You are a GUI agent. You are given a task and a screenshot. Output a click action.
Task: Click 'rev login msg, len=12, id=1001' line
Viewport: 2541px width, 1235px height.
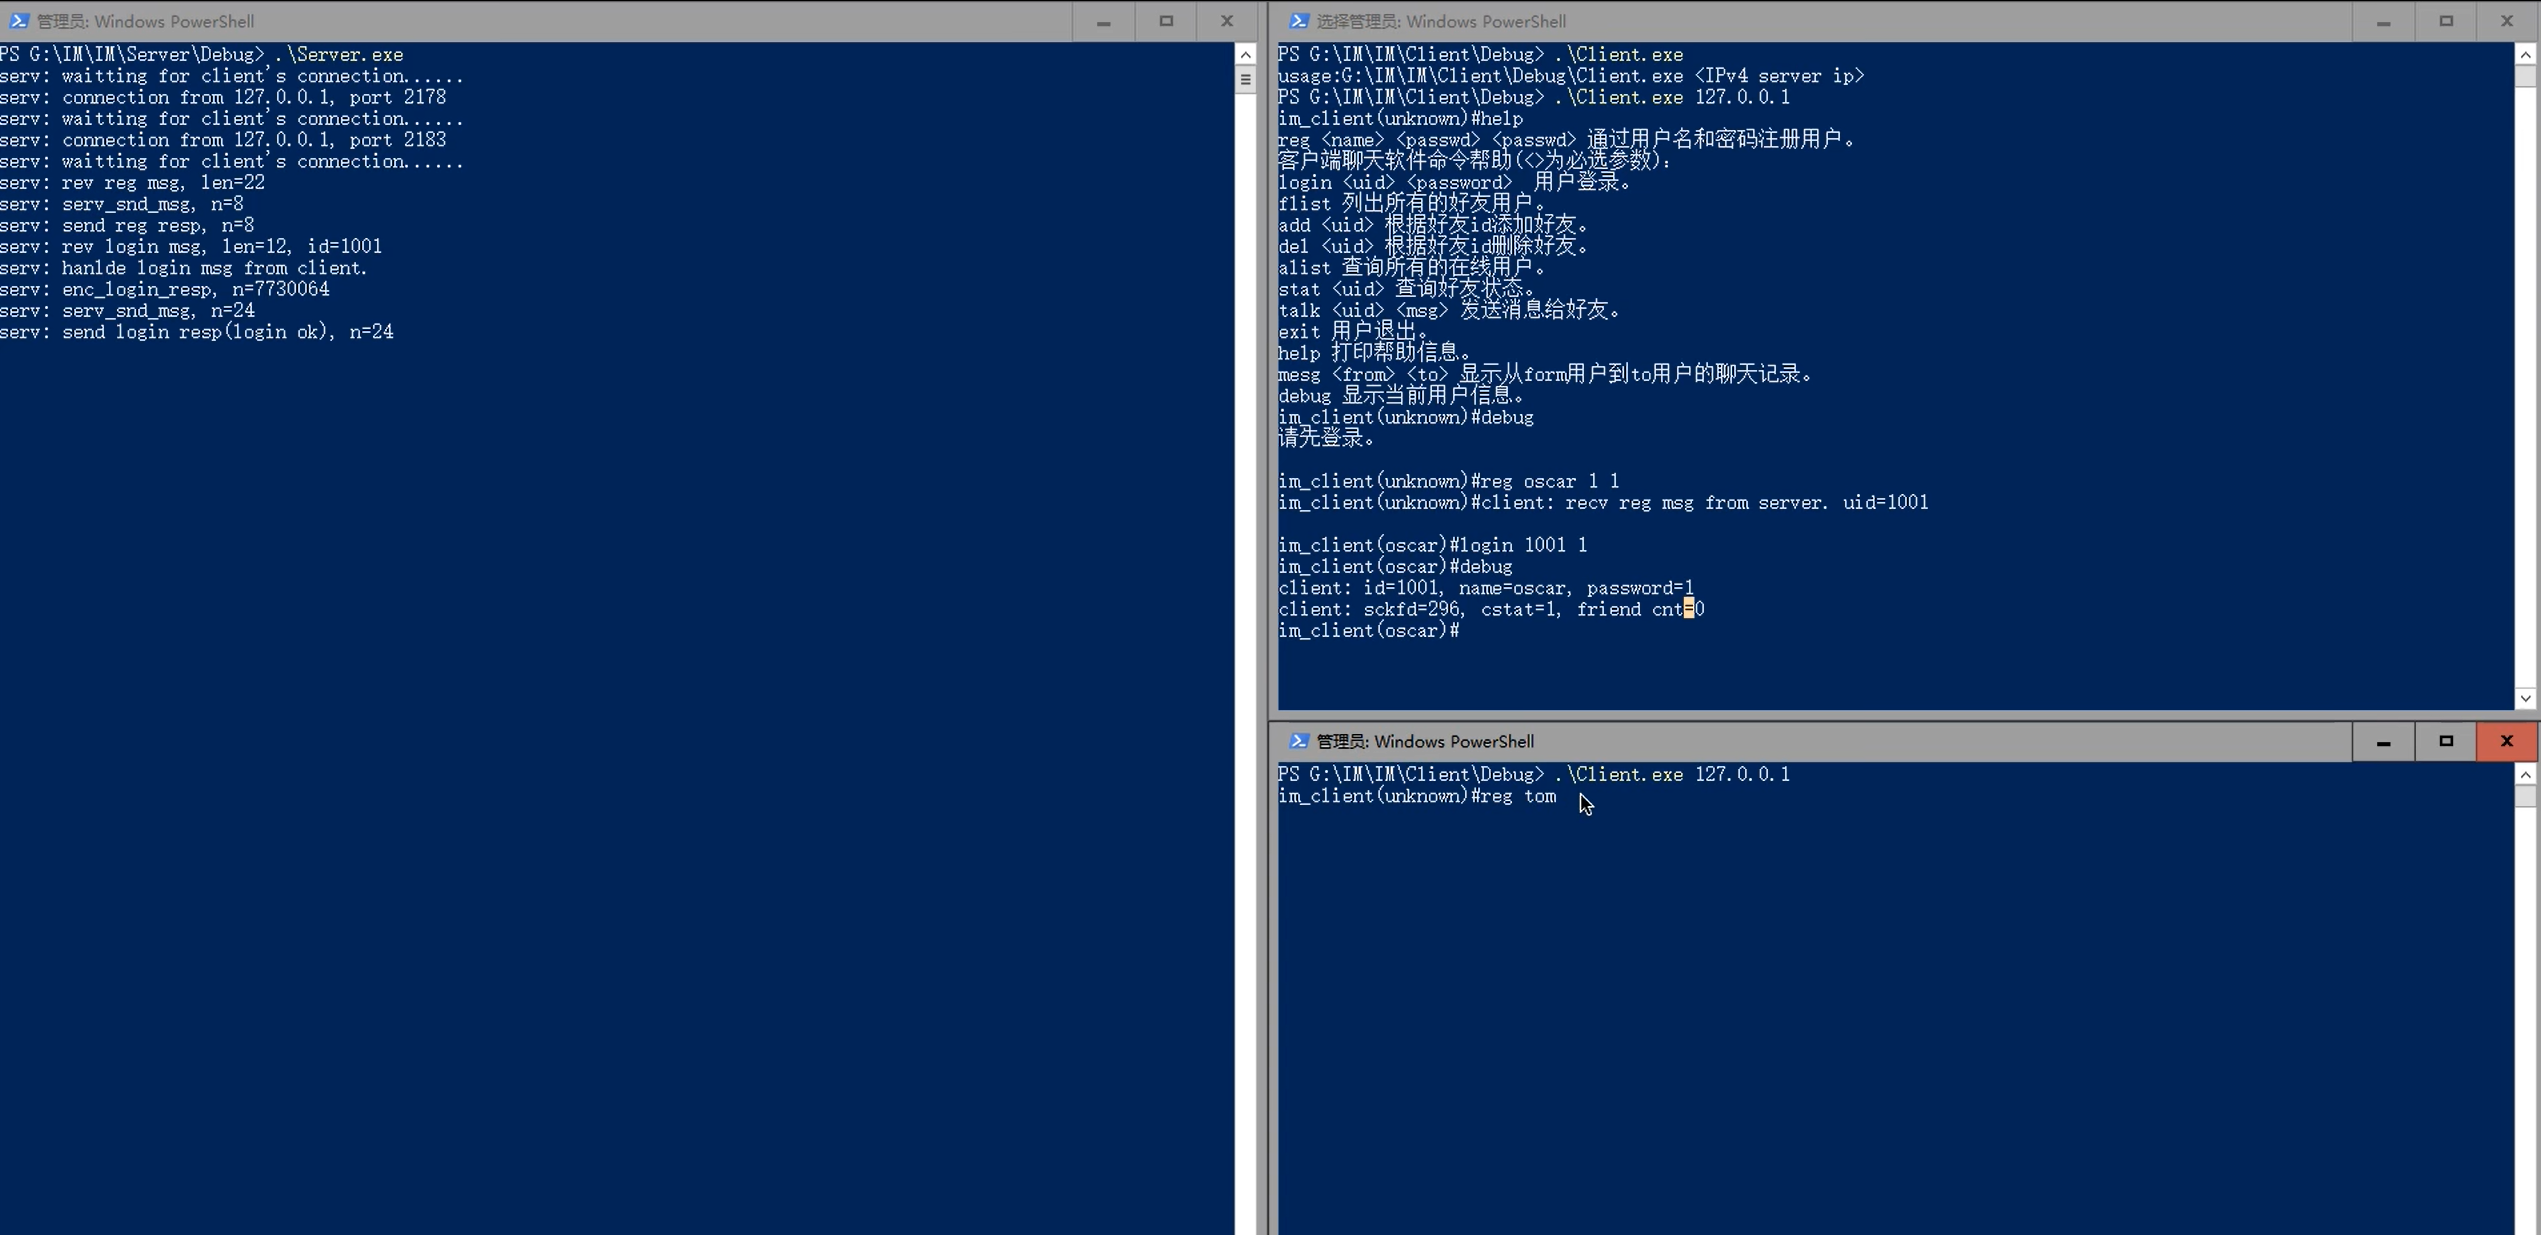[191, 246]
